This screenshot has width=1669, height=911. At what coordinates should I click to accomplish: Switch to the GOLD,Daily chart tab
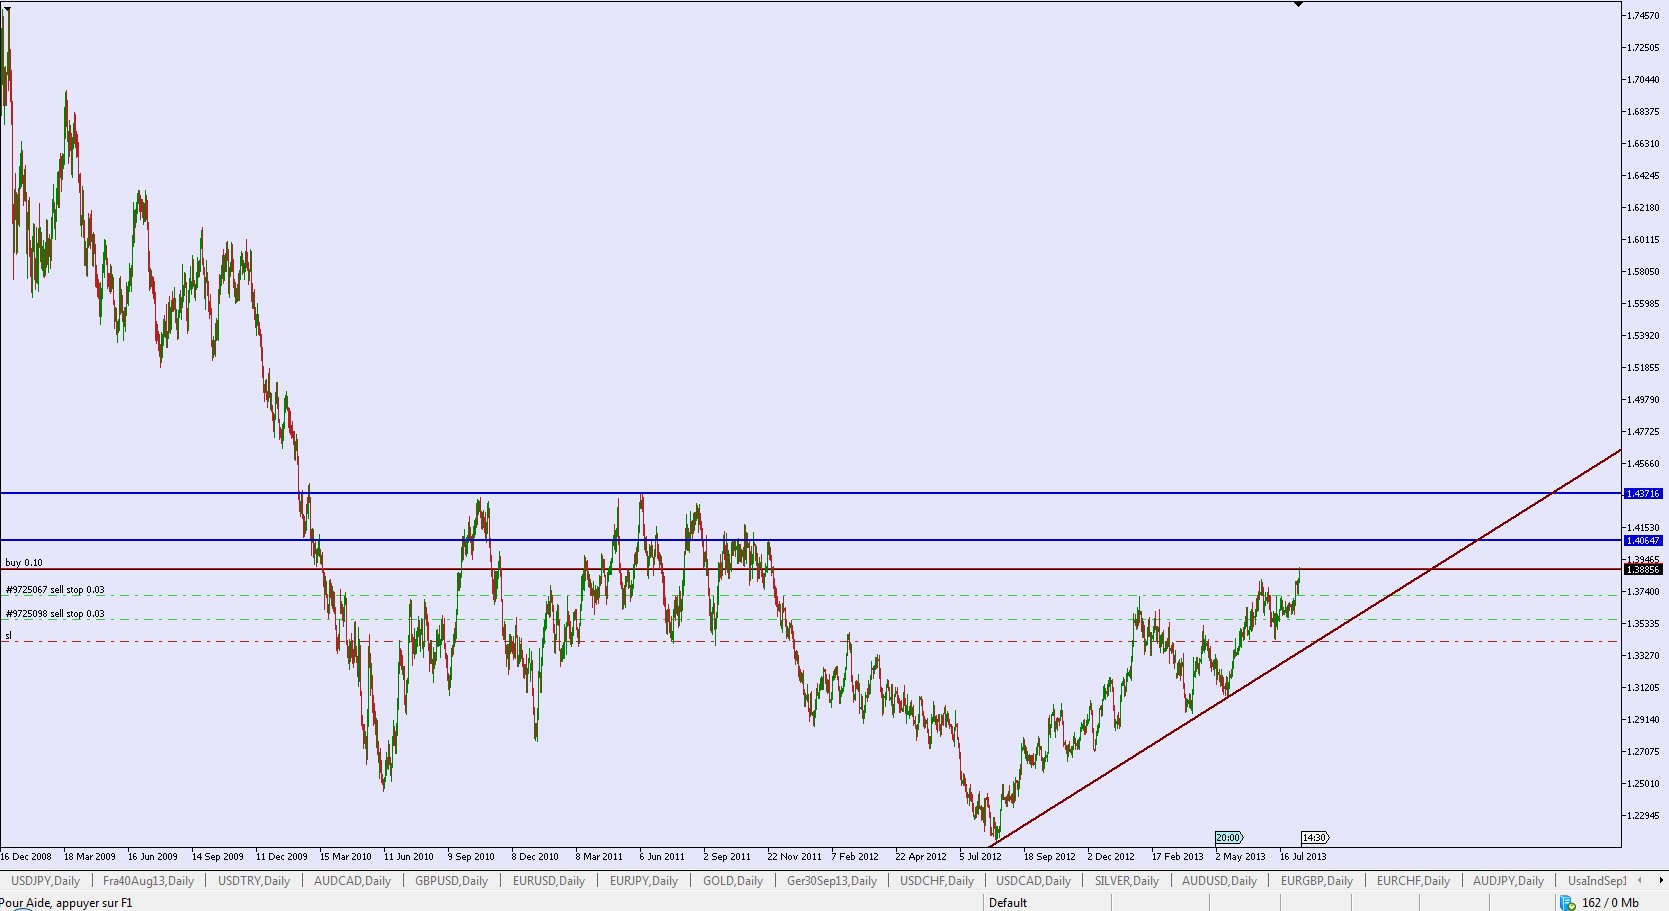732,881
